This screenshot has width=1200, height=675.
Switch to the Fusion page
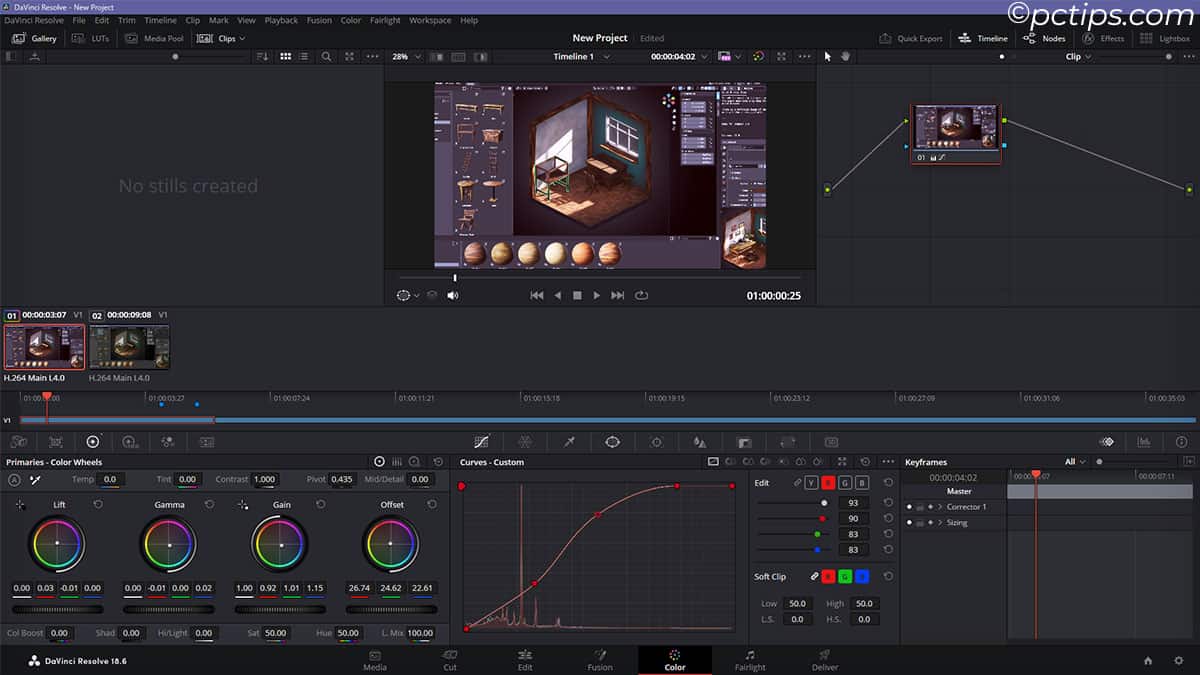point(600,660)
